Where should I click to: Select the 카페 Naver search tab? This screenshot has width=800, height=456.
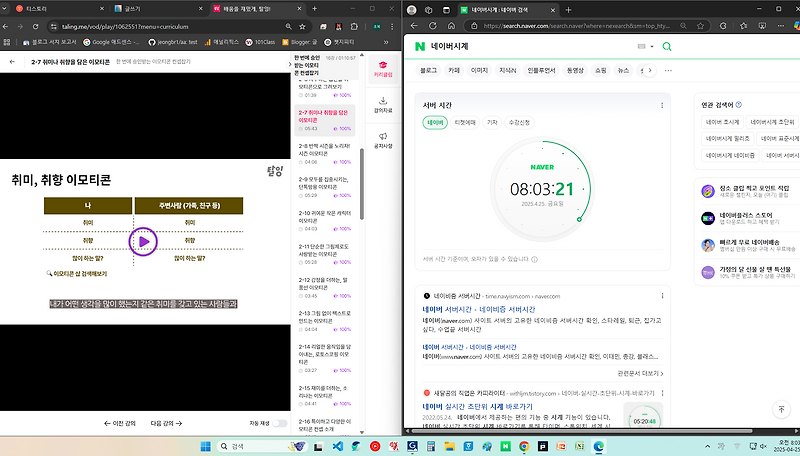454,70
